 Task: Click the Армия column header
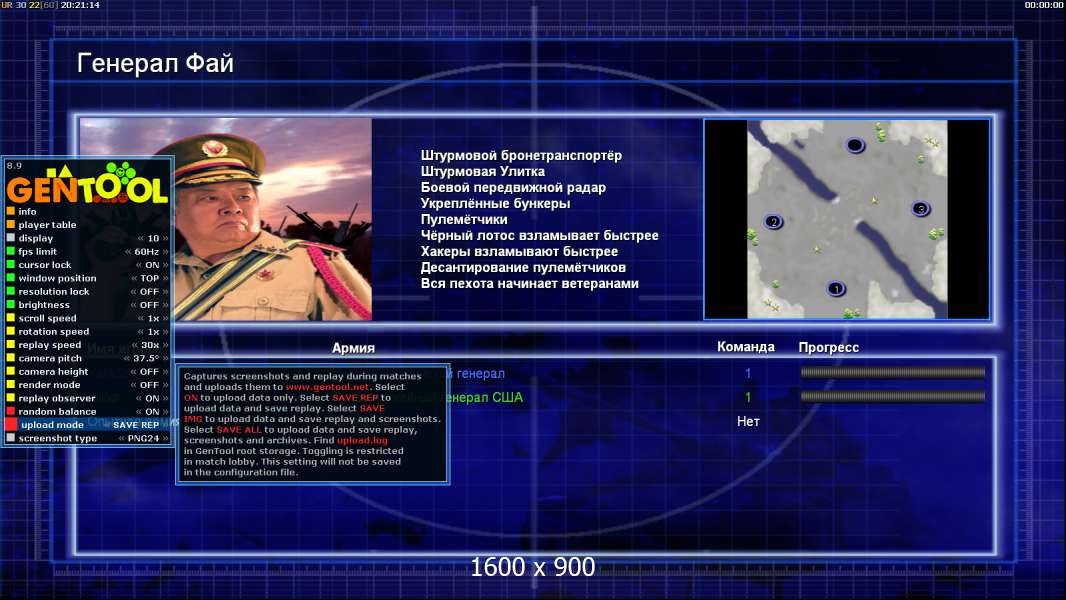tap(353, 348)
